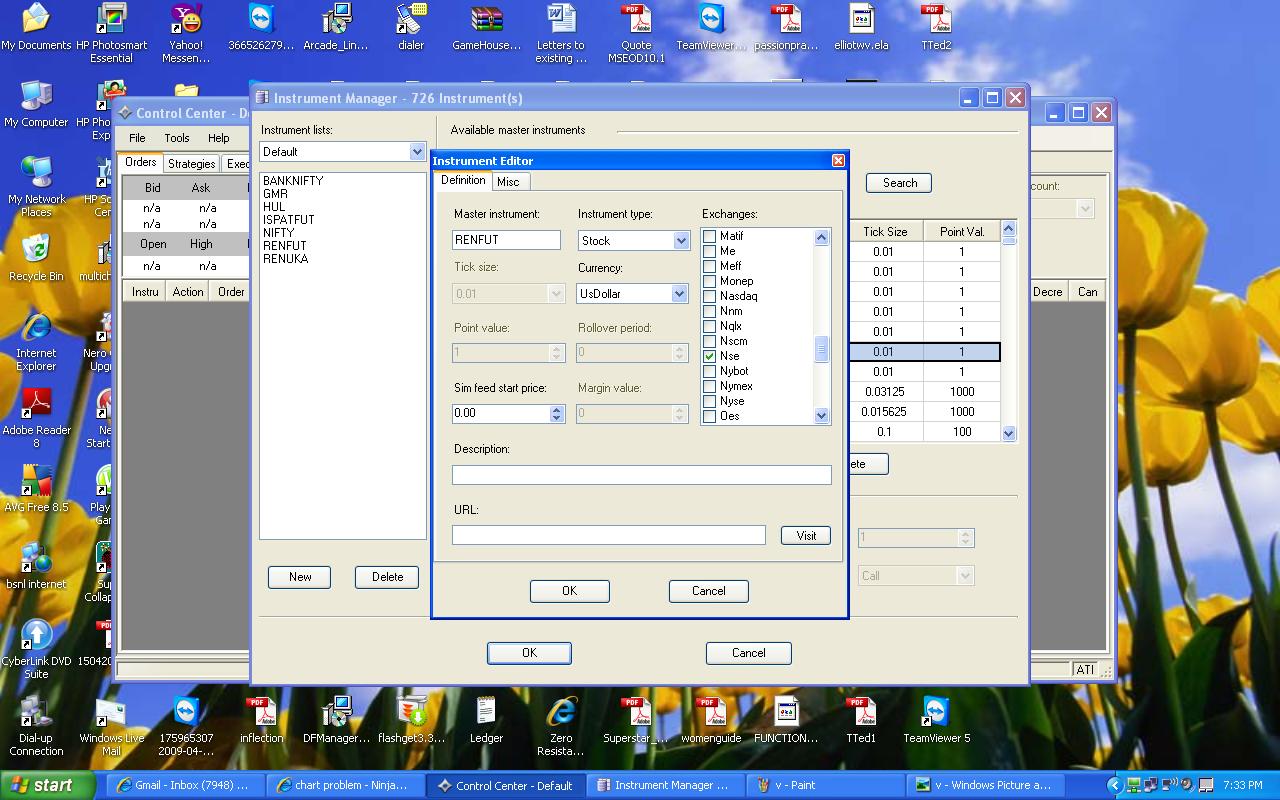Open the Currency dropdown showing UsDollar
This screenshot has height=800, width=1280.
point(679,294)
